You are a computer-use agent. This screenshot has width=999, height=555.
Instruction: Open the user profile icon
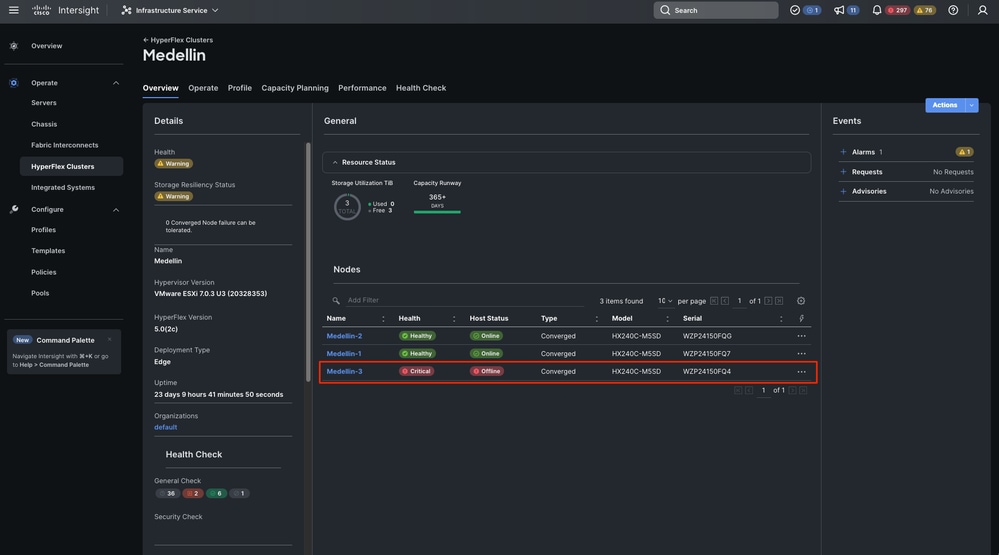click(982, 10)
